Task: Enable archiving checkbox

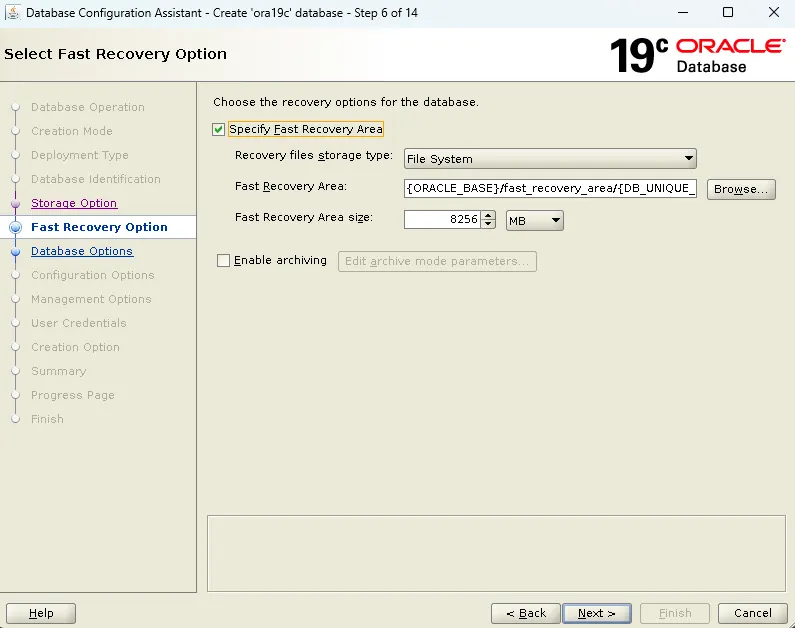Action: click(x=223, y=261)
